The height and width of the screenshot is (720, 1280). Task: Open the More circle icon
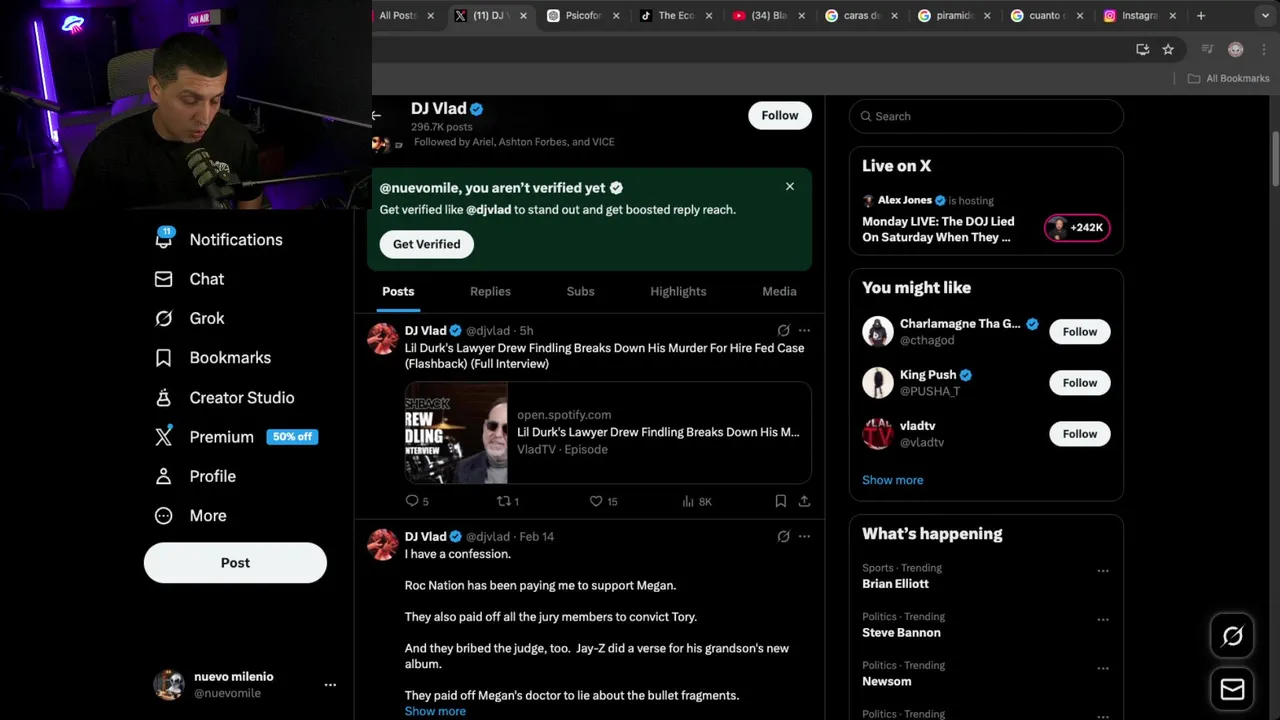(x=164, y=516)
